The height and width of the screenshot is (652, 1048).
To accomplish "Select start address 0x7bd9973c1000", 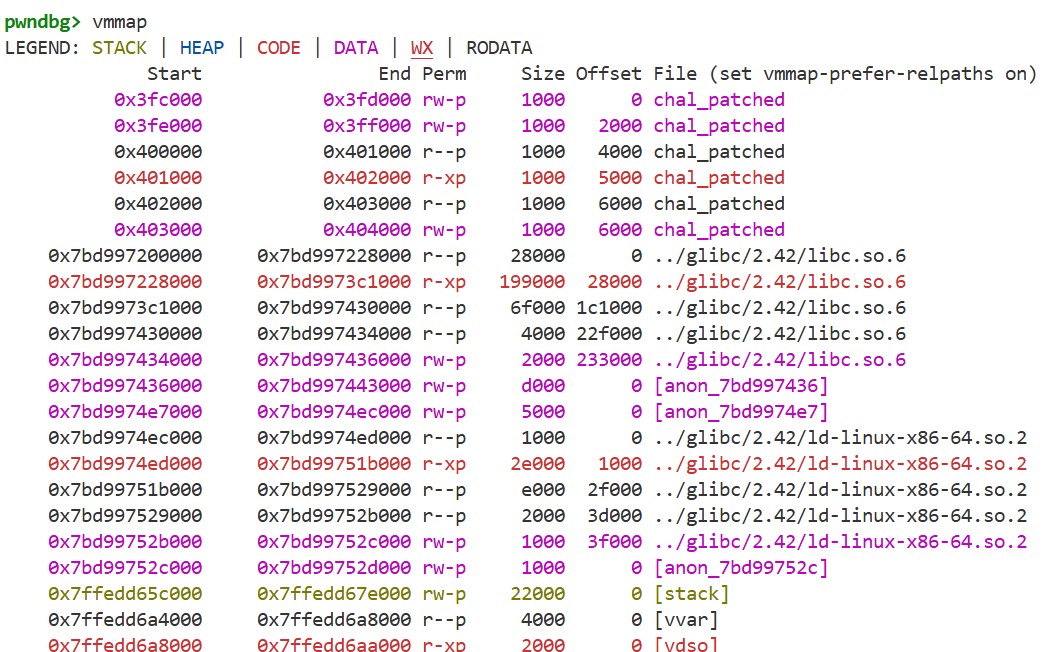I will coord(125,308).
